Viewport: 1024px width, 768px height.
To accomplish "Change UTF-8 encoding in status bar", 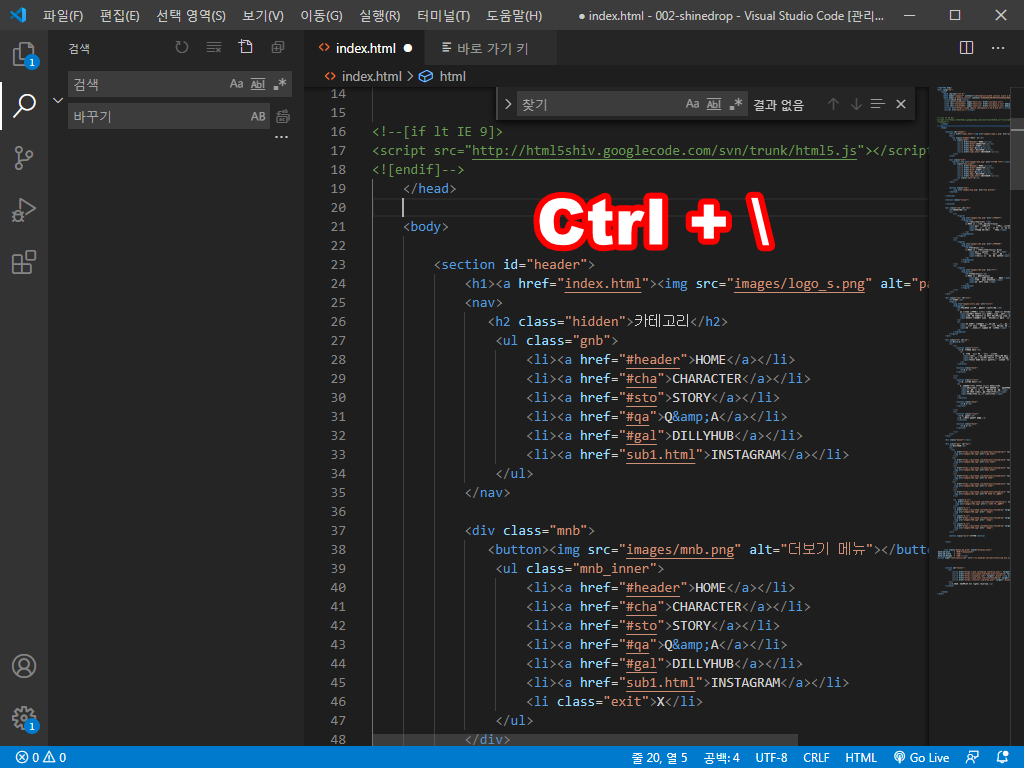I will (x=771, y=758).
